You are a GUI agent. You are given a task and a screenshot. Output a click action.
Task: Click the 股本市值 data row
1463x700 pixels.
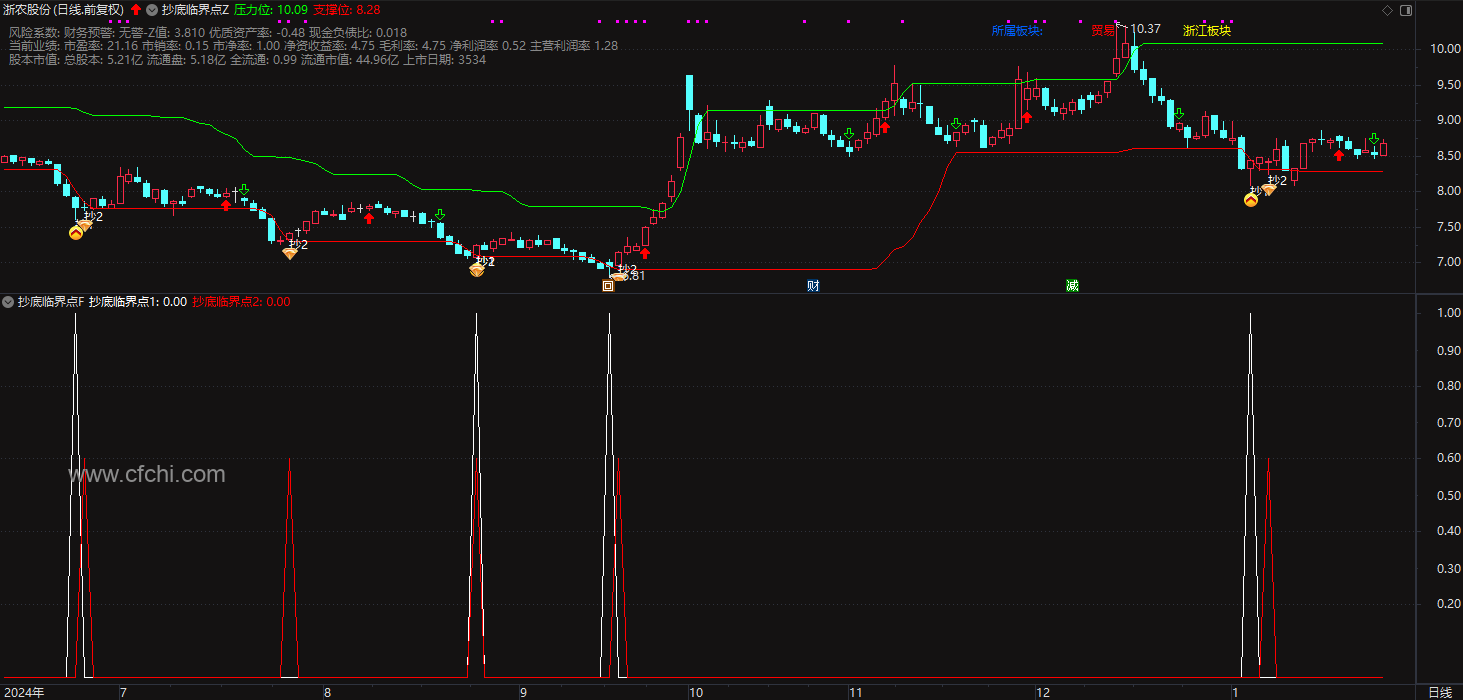pos(247,60)
